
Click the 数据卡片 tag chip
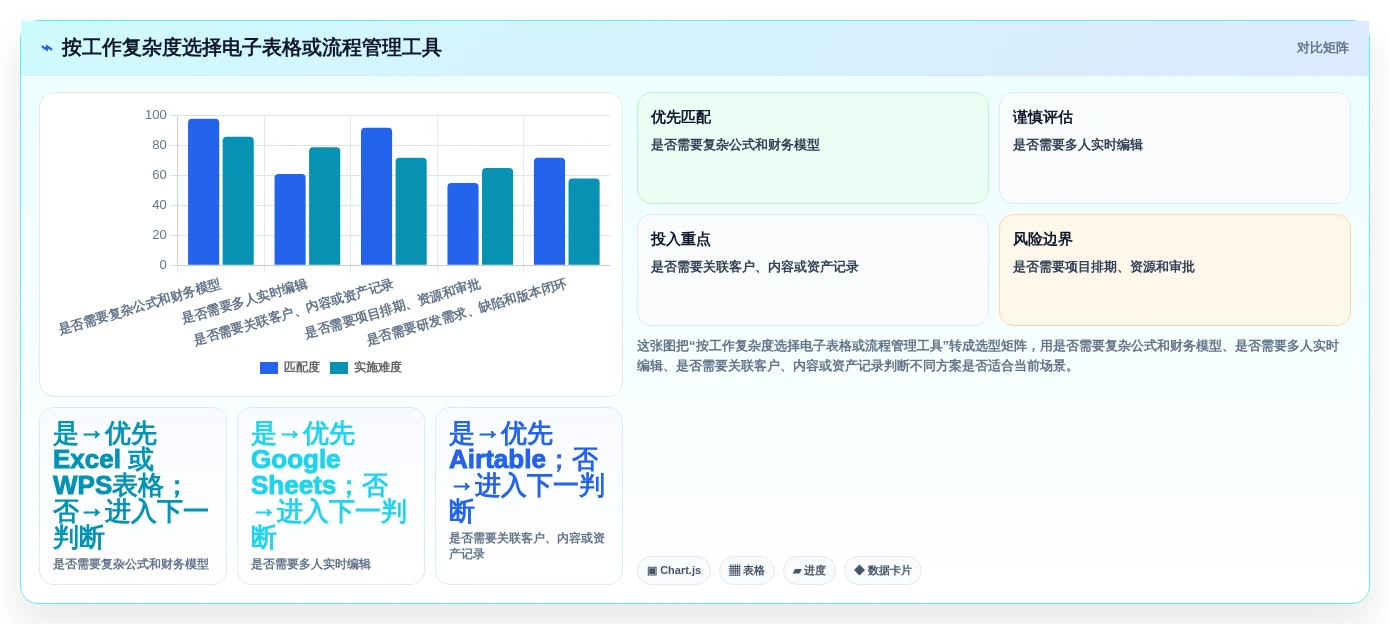pyautogui.click(x=883, y=571)
